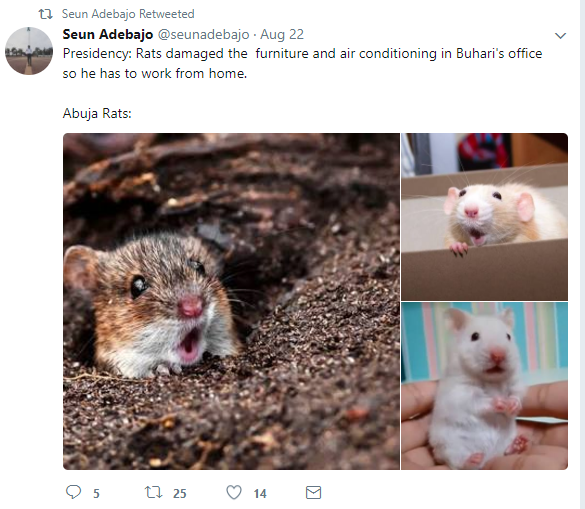Click the reply speech bubble icon
Viewport: 585px width, 509px height.
tap(73, 492)
